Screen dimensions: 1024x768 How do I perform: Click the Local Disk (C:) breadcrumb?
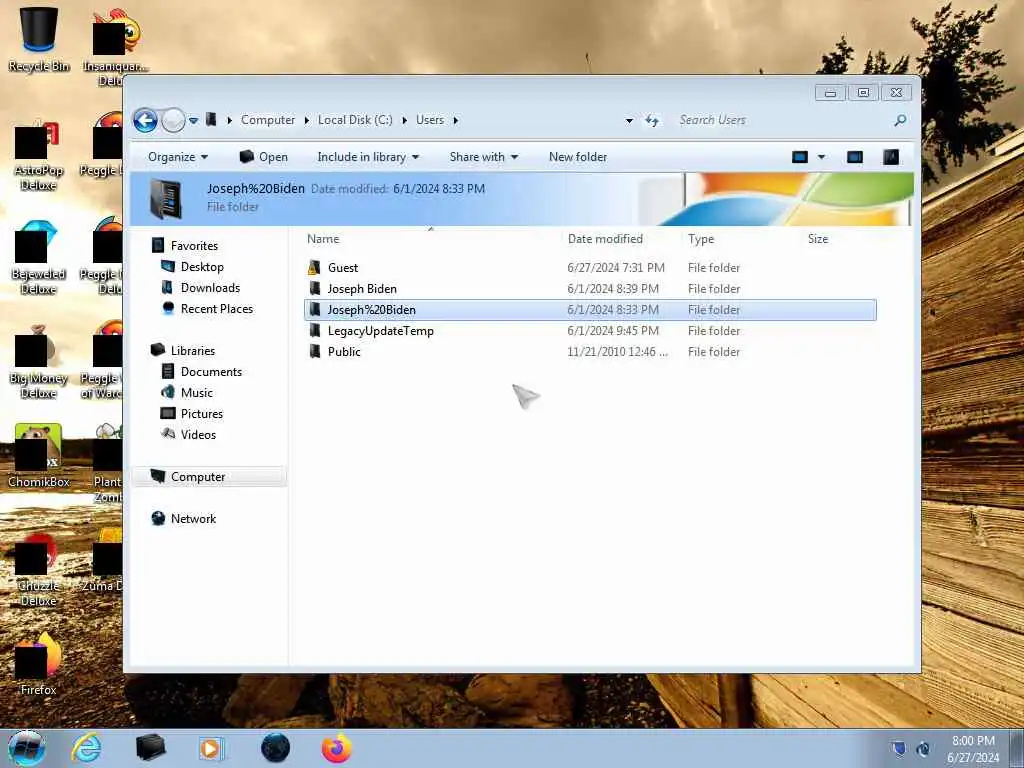[355, 120]
